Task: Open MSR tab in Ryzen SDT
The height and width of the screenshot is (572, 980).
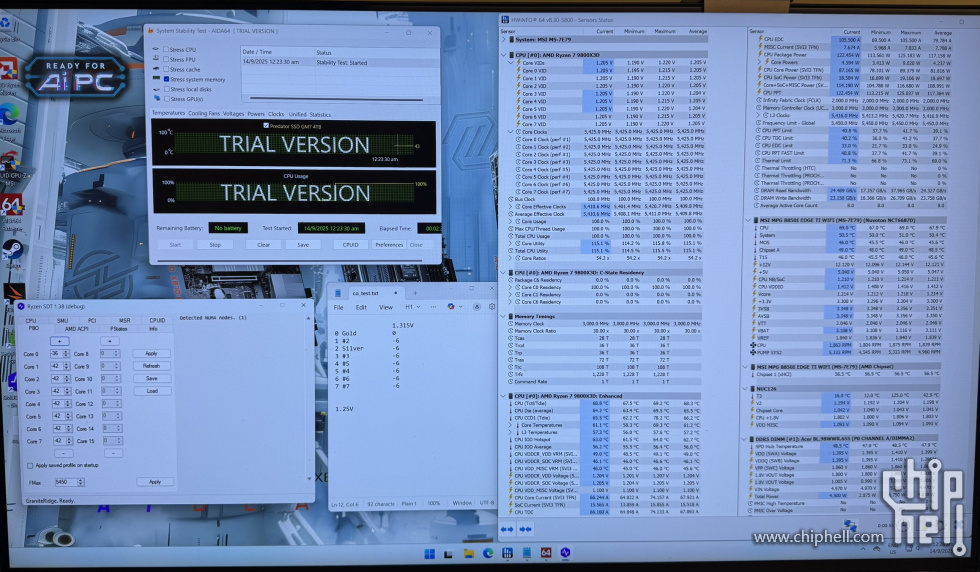Action: 124,320
